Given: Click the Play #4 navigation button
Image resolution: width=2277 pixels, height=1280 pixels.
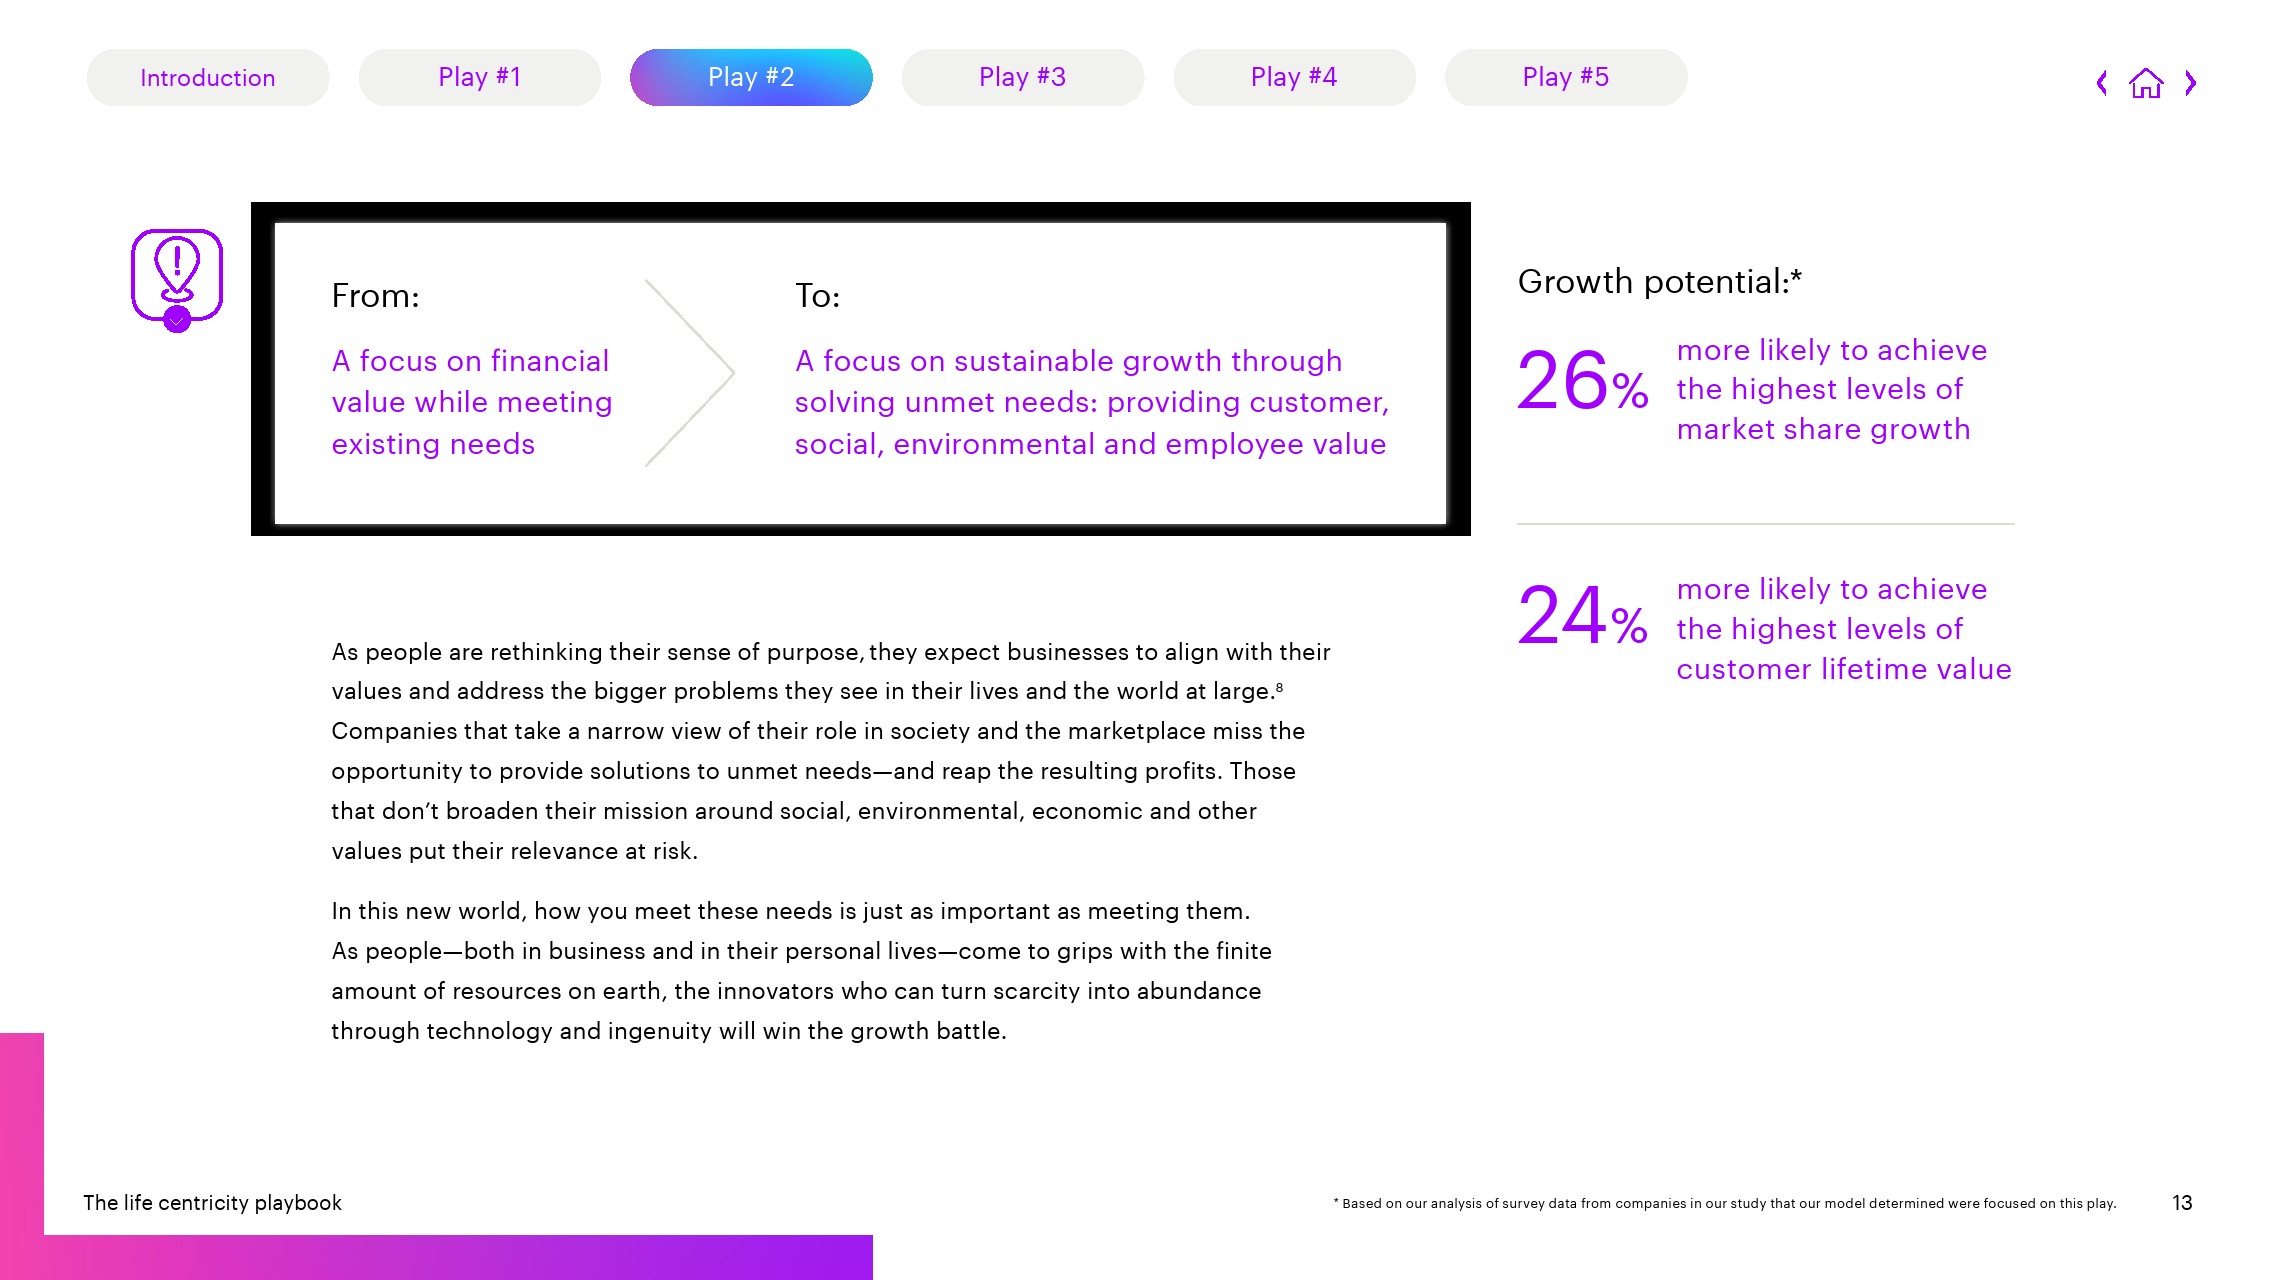Looking at the screenshot, I should pos(1293,77).
